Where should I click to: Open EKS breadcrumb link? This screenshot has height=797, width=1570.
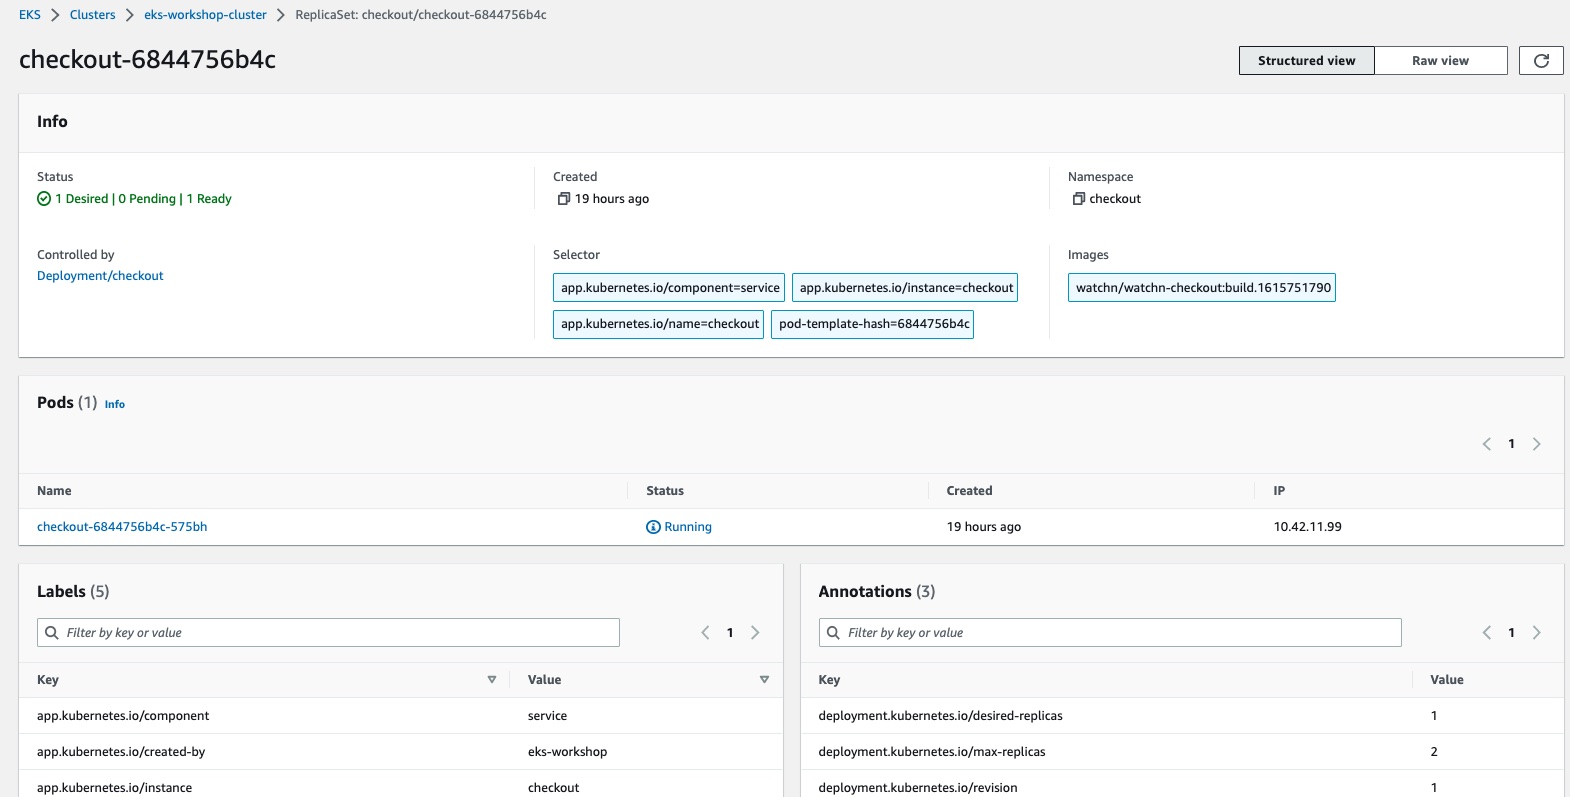30,15
